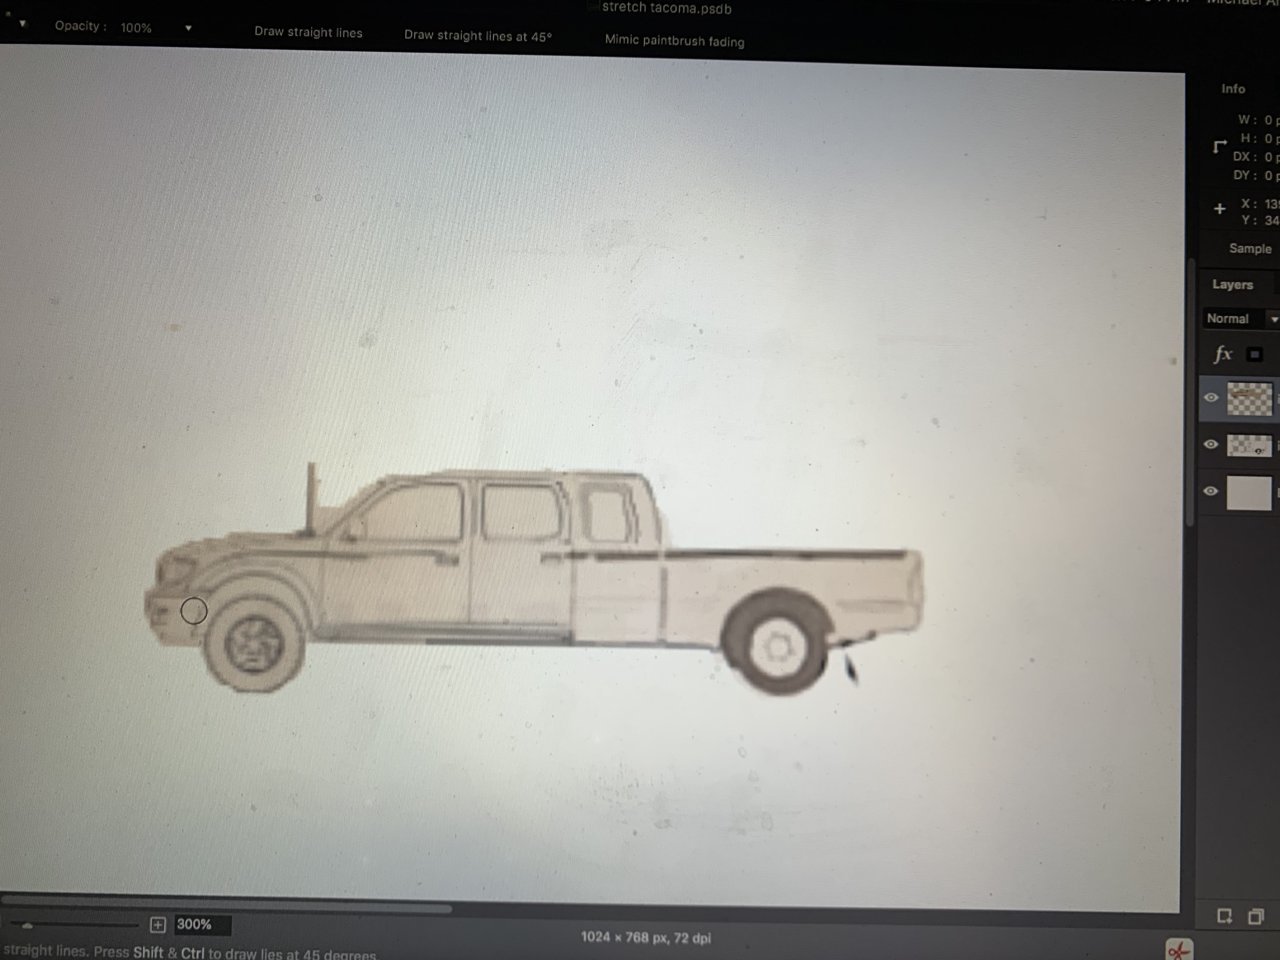Click the info dimensions corner-arrow icon
The width and height of the screenshot is (1280, 960).
click(x=1219, y=147)
